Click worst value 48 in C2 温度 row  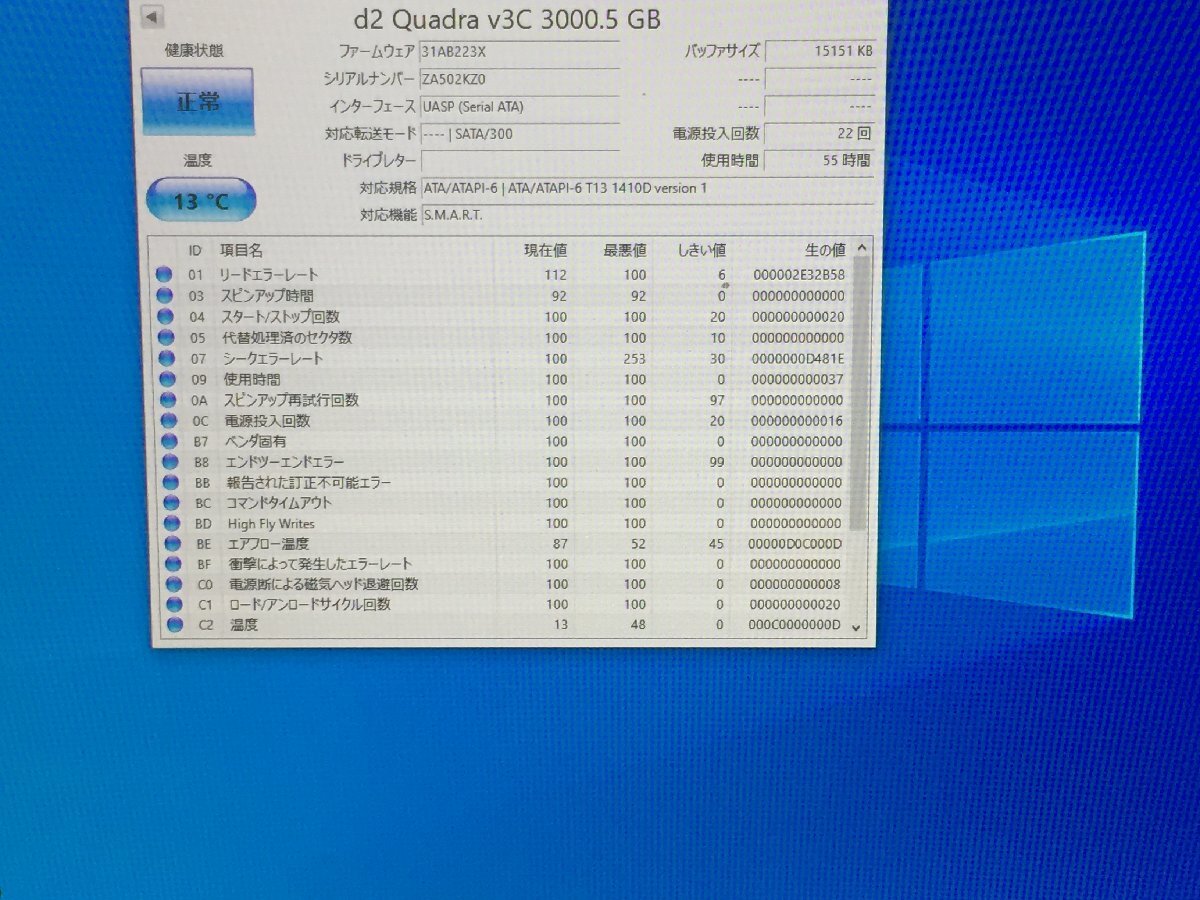pyautogui.click(x=636, y=625)
